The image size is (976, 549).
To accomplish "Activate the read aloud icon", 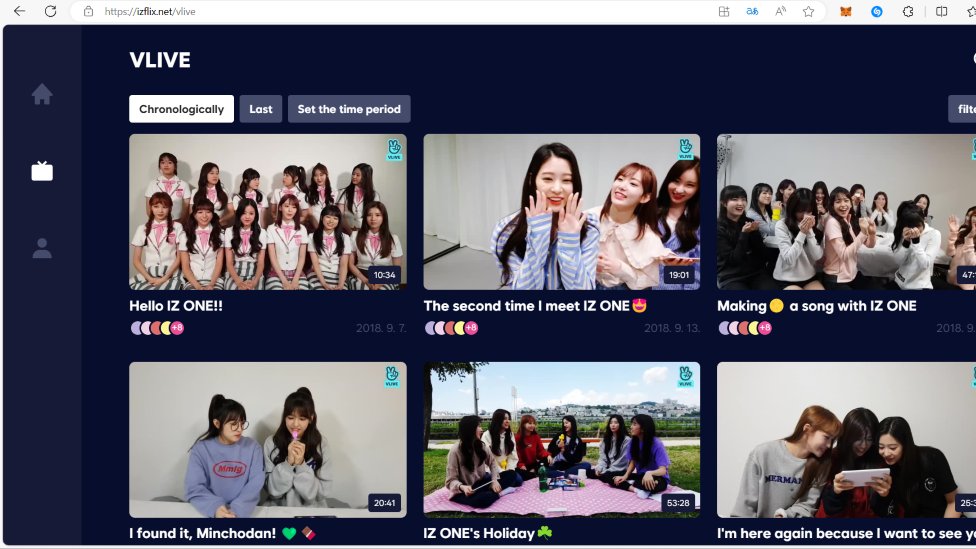I will (781, 11).
